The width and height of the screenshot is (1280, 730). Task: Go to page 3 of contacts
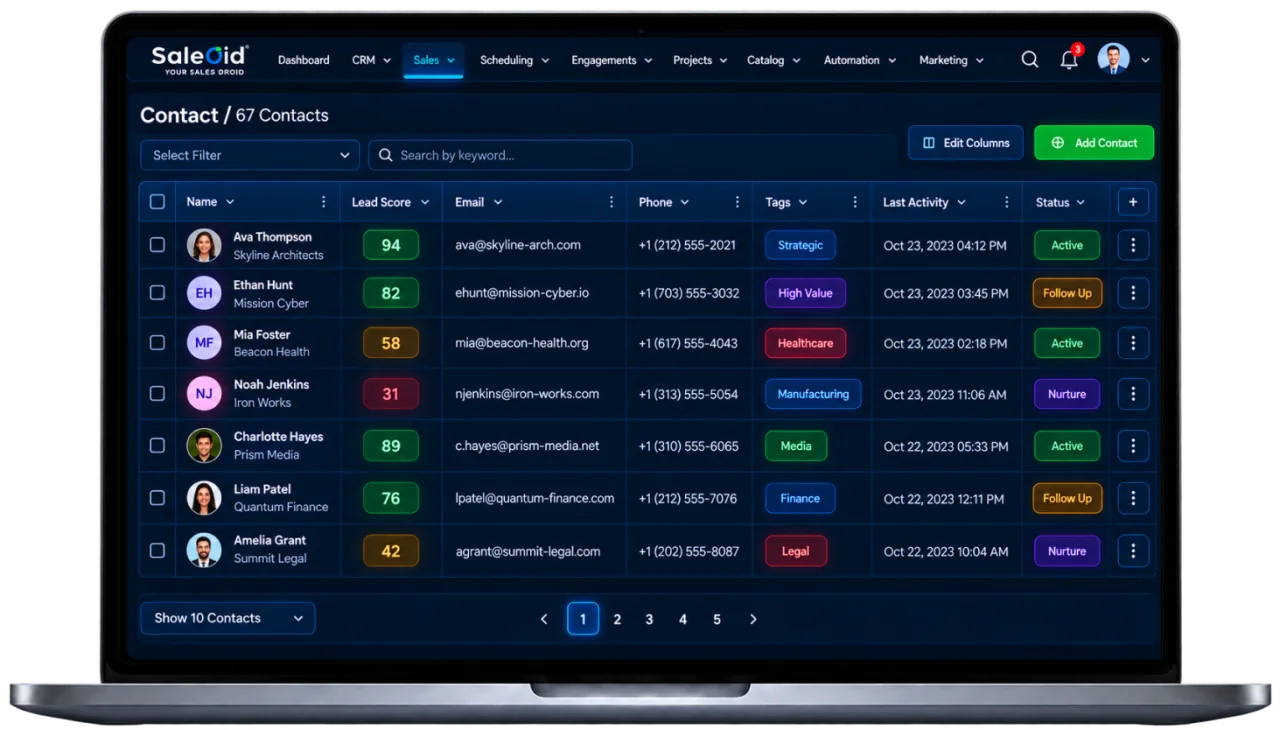[x=649, y=619]
